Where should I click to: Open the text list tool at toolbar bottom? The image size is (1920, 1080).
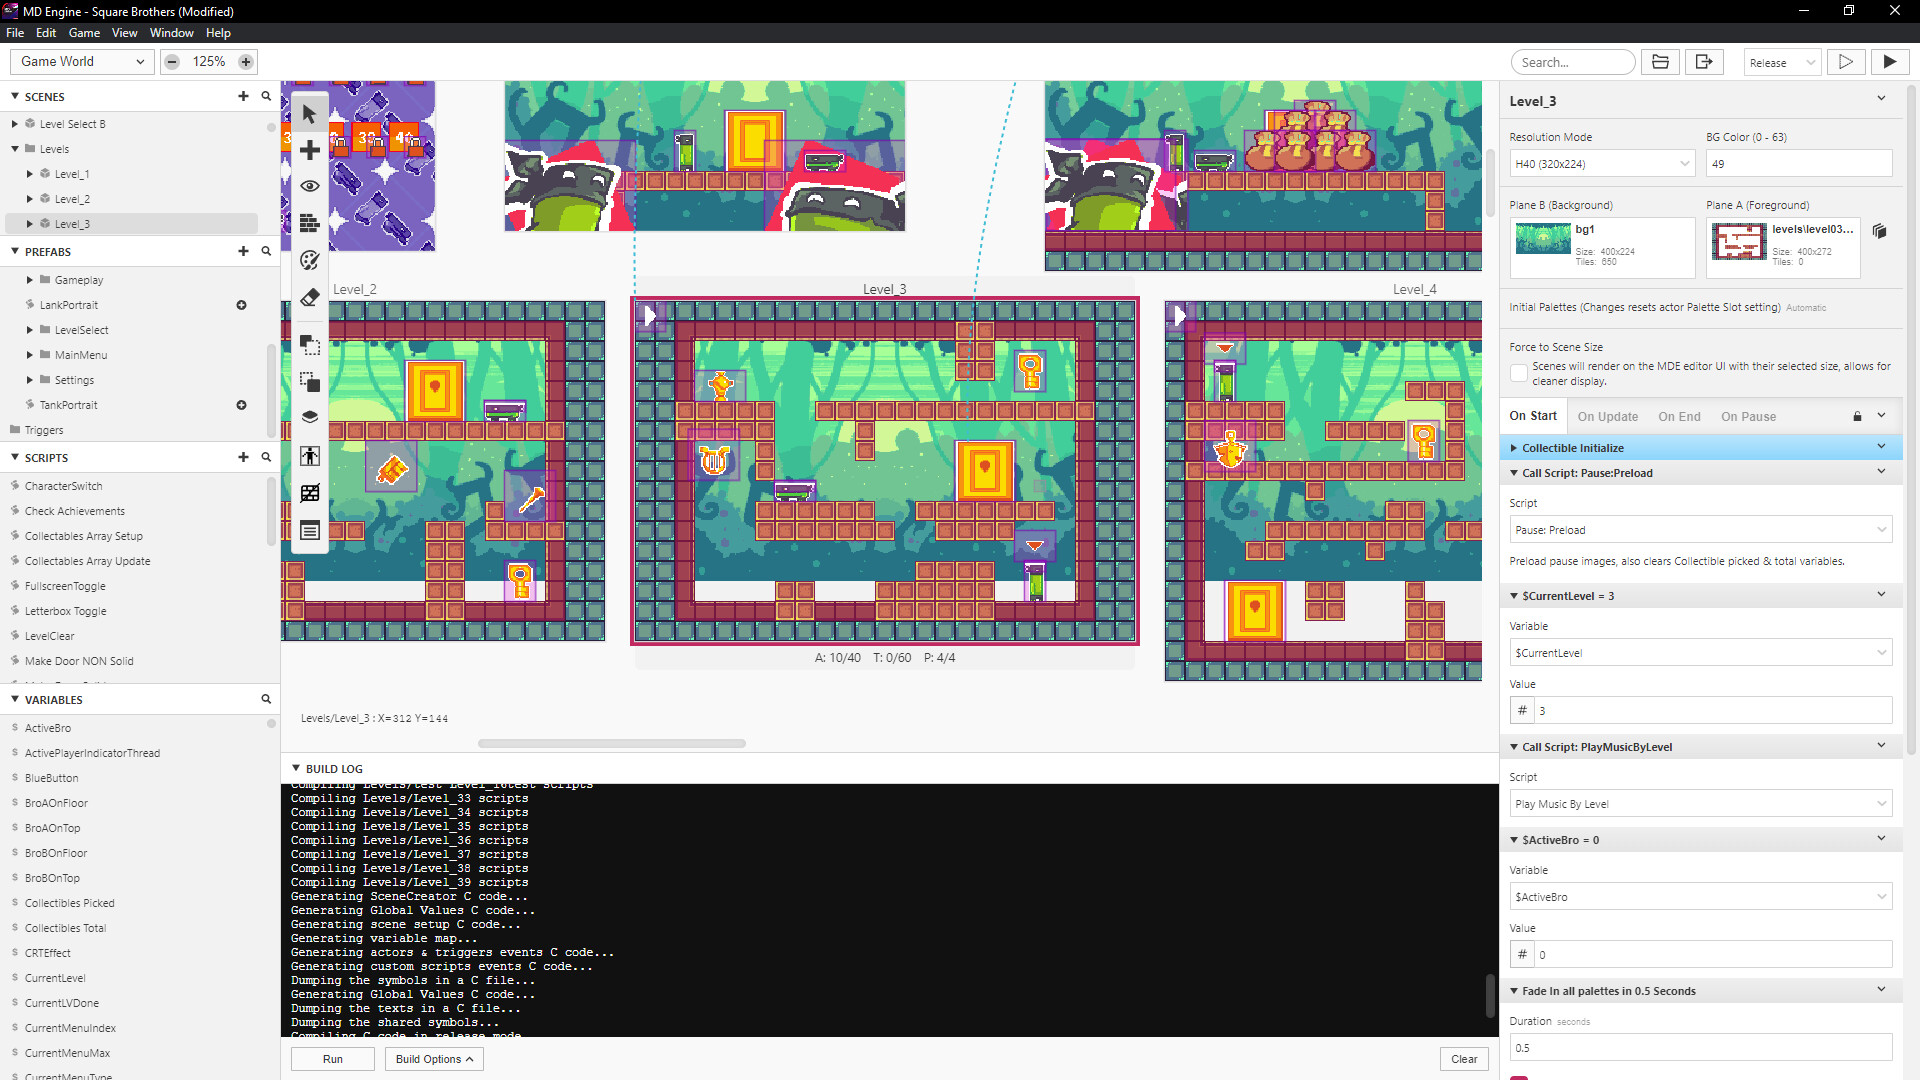point(309,531)
